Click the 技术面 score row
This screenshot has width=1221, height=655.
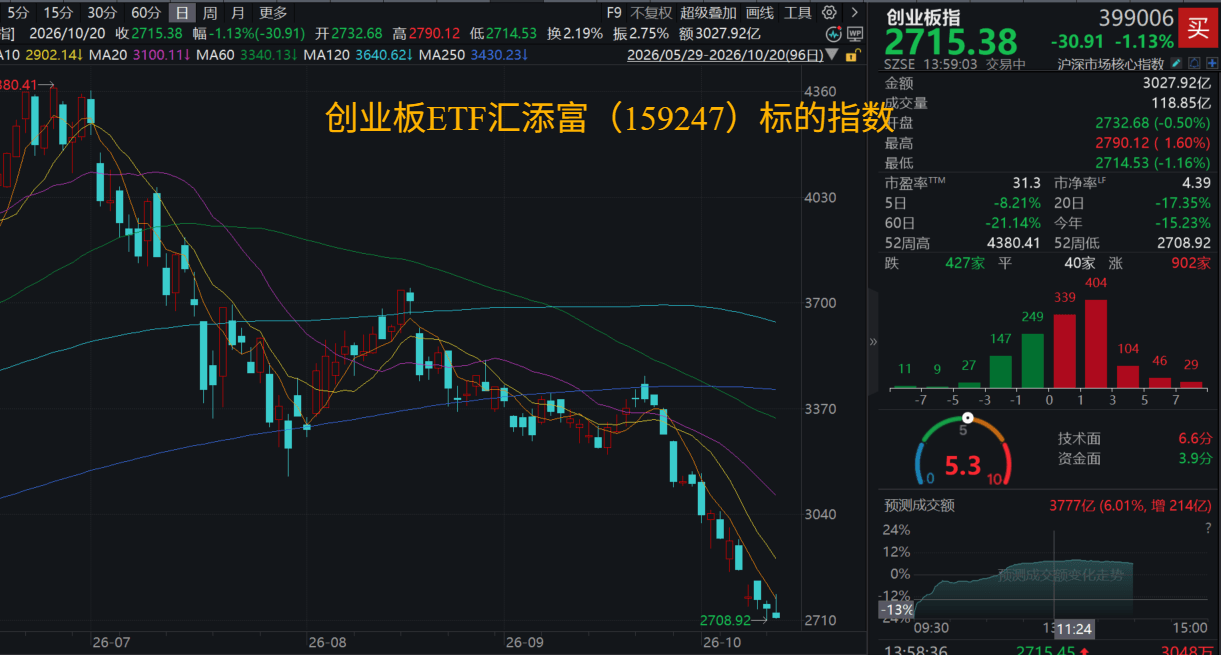tap(1135, 438)
